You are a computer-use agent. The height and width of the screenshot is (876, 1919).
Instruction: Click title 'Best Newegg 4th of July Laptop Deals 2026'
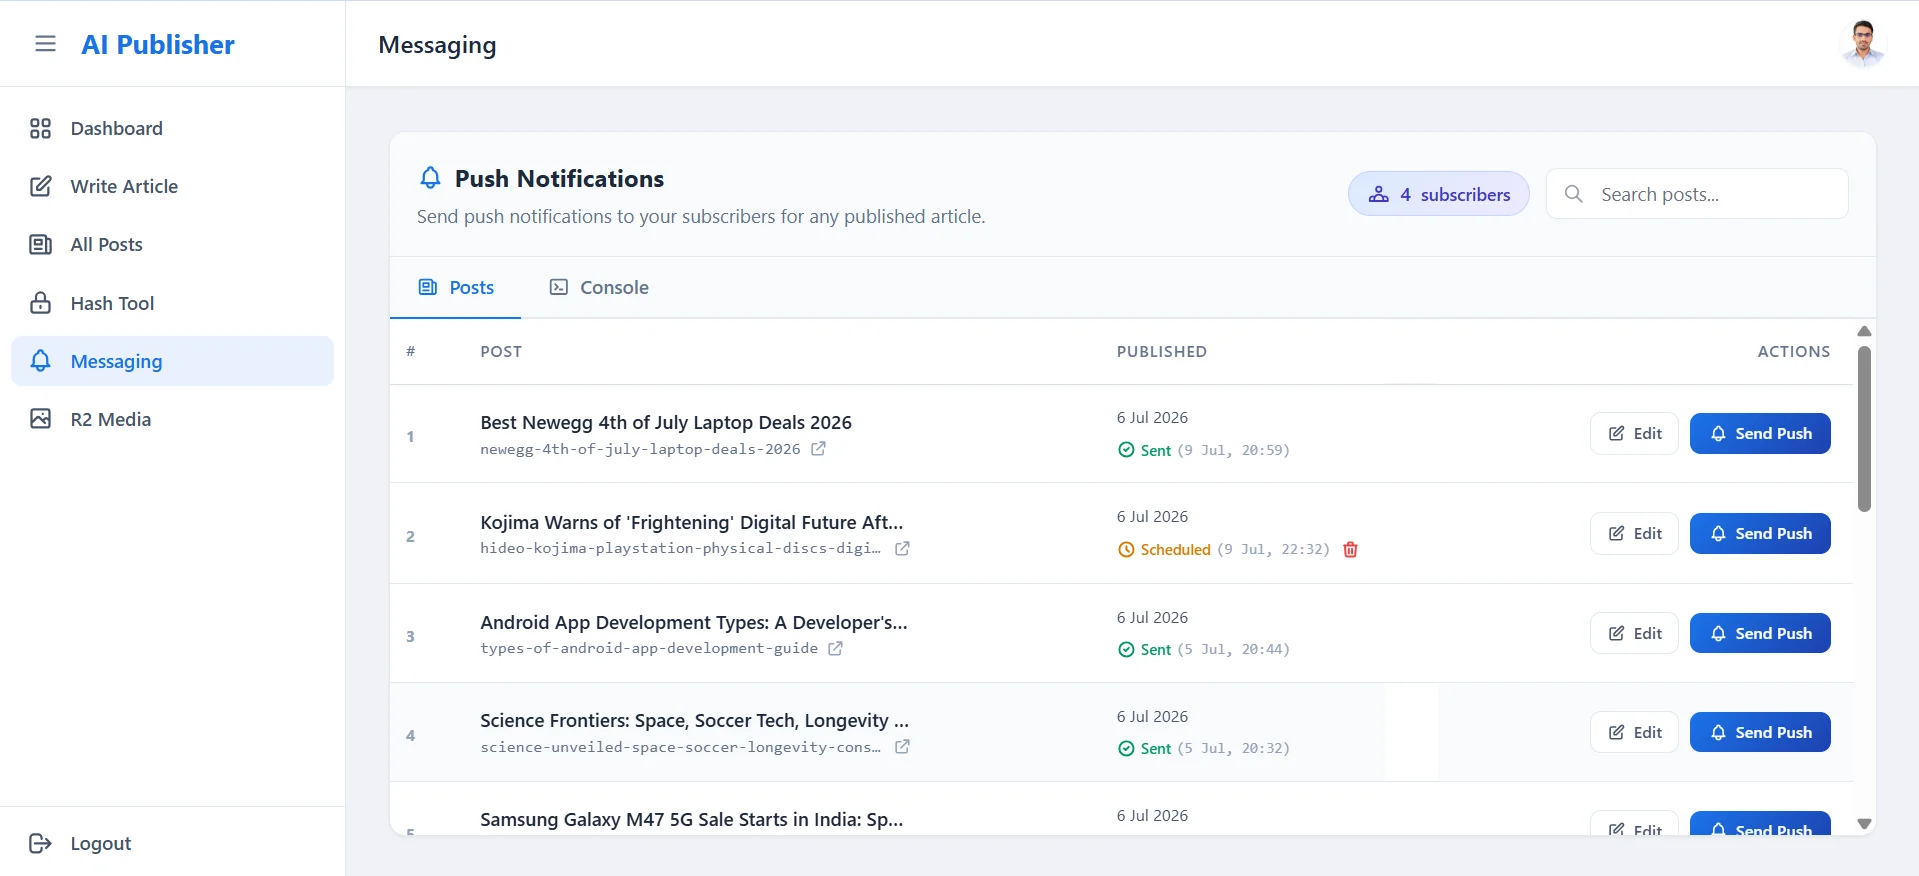666,422
